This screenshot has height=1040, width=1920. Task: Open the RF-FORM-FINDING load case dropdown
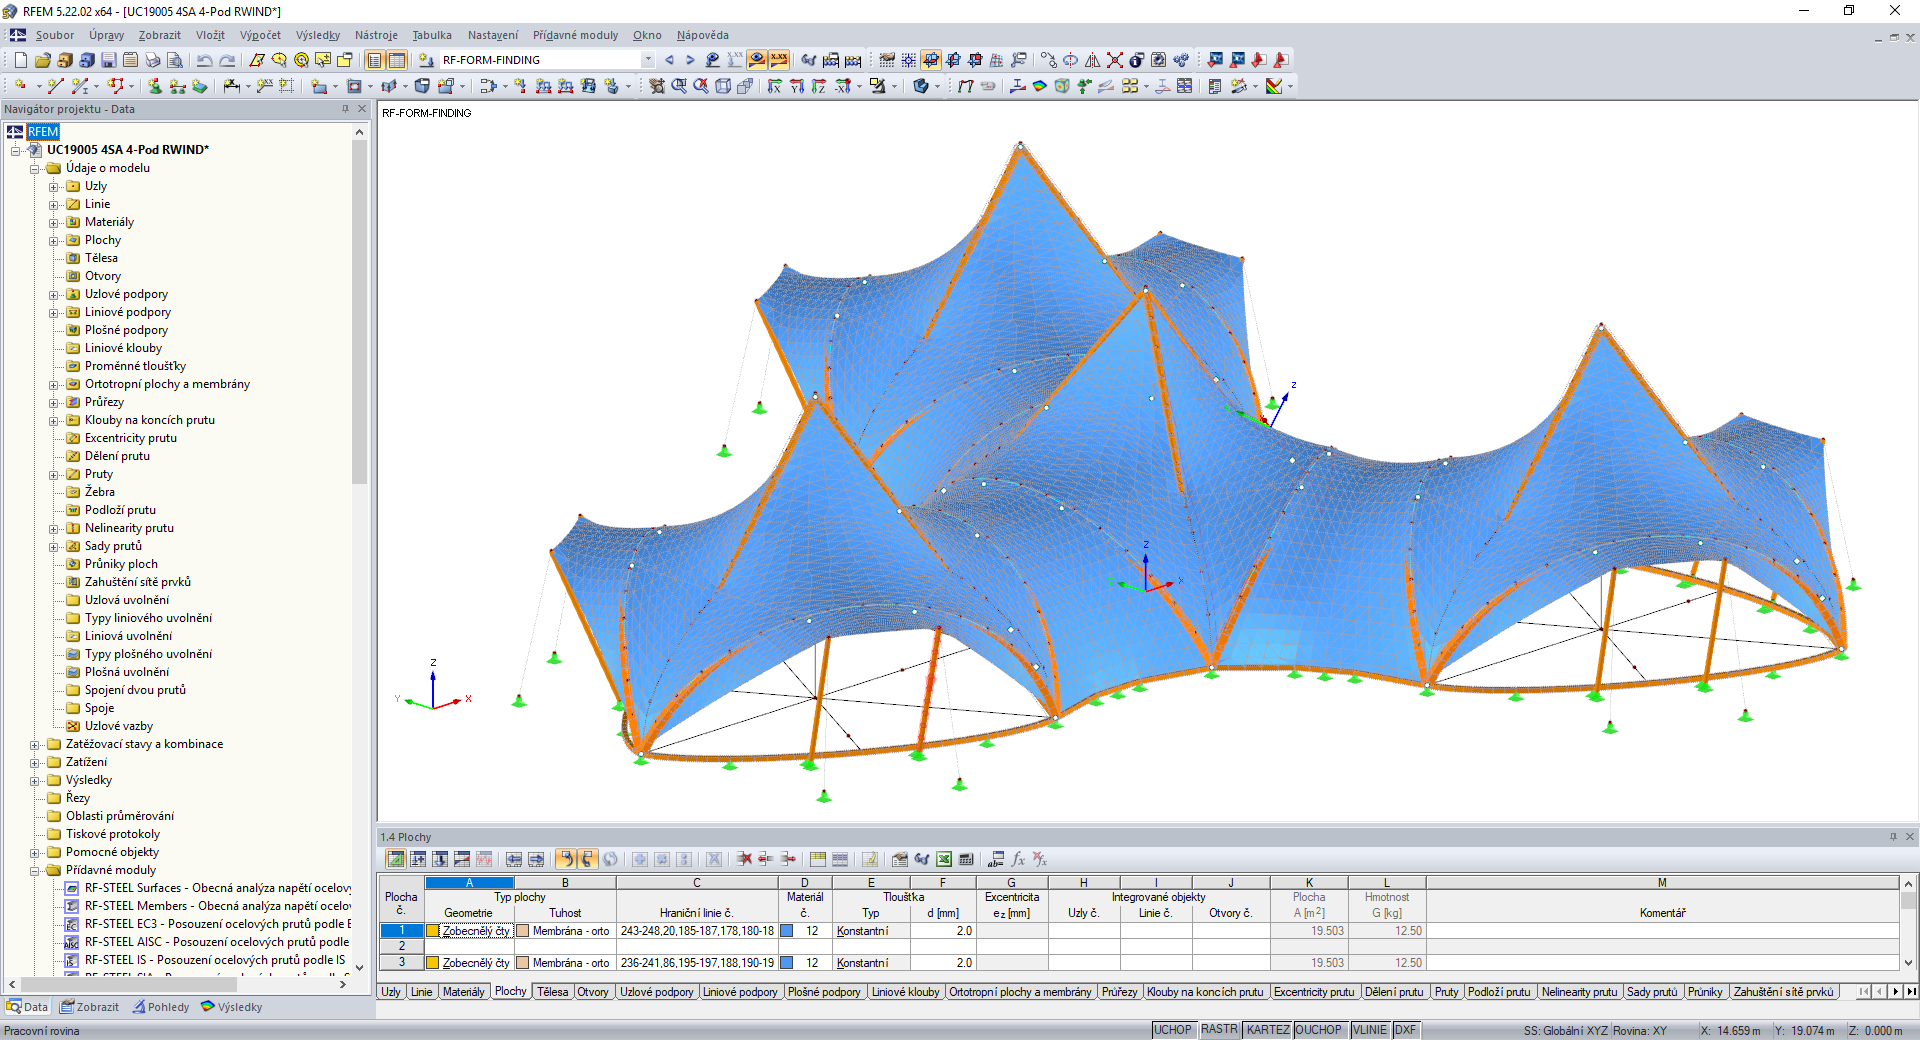(x=648, y=60)
